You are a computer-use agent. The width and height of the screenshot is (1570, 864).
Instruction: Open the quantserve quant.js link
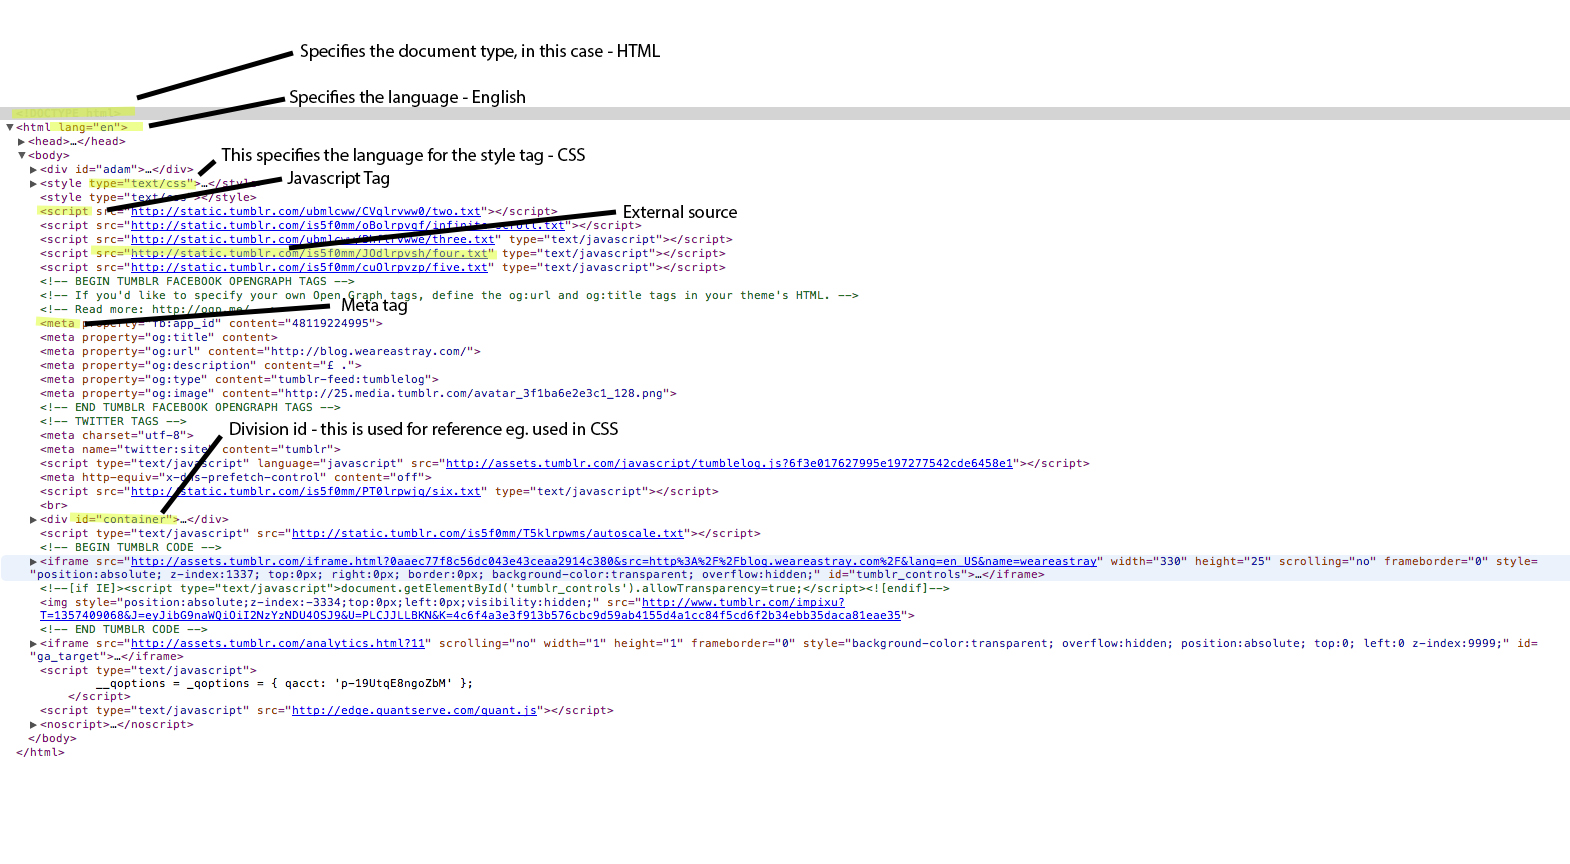pyautogui.click(x=414, y=710)
